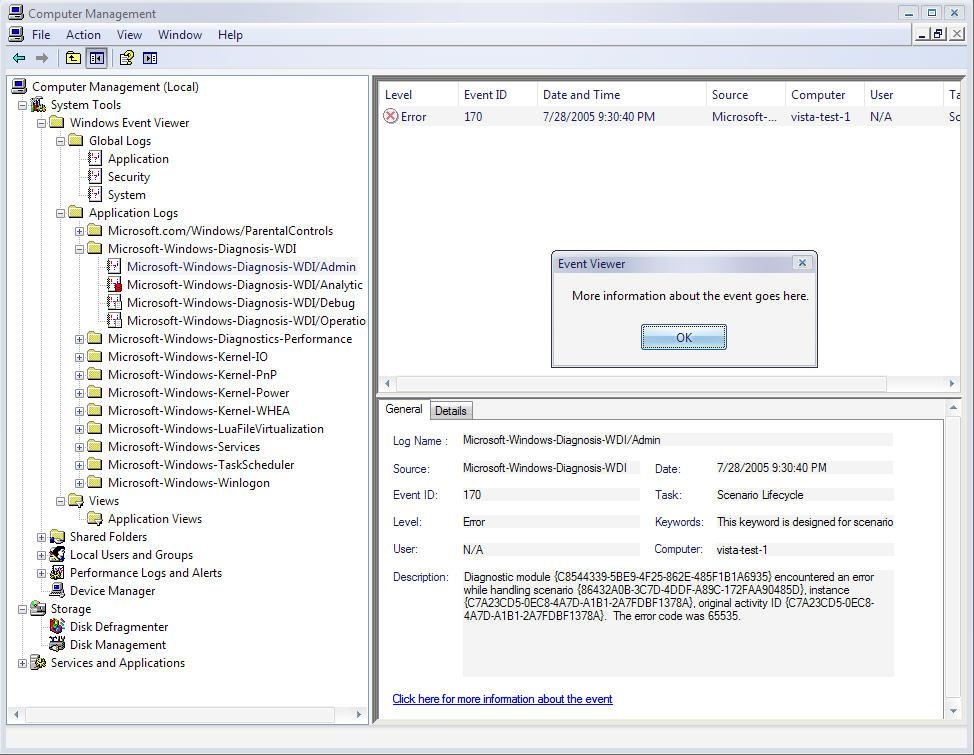The height and width of the screenshot is (755, 974).
Task: Close the Event Viewer message dialog
Action: [802, 263]
